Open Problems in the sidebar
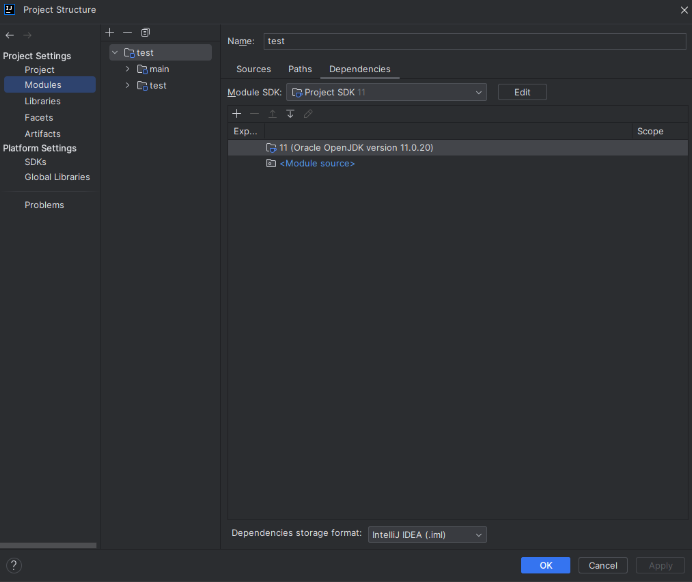Image resolution: width=692 pixels, height=582 pixels. point(44,205)
